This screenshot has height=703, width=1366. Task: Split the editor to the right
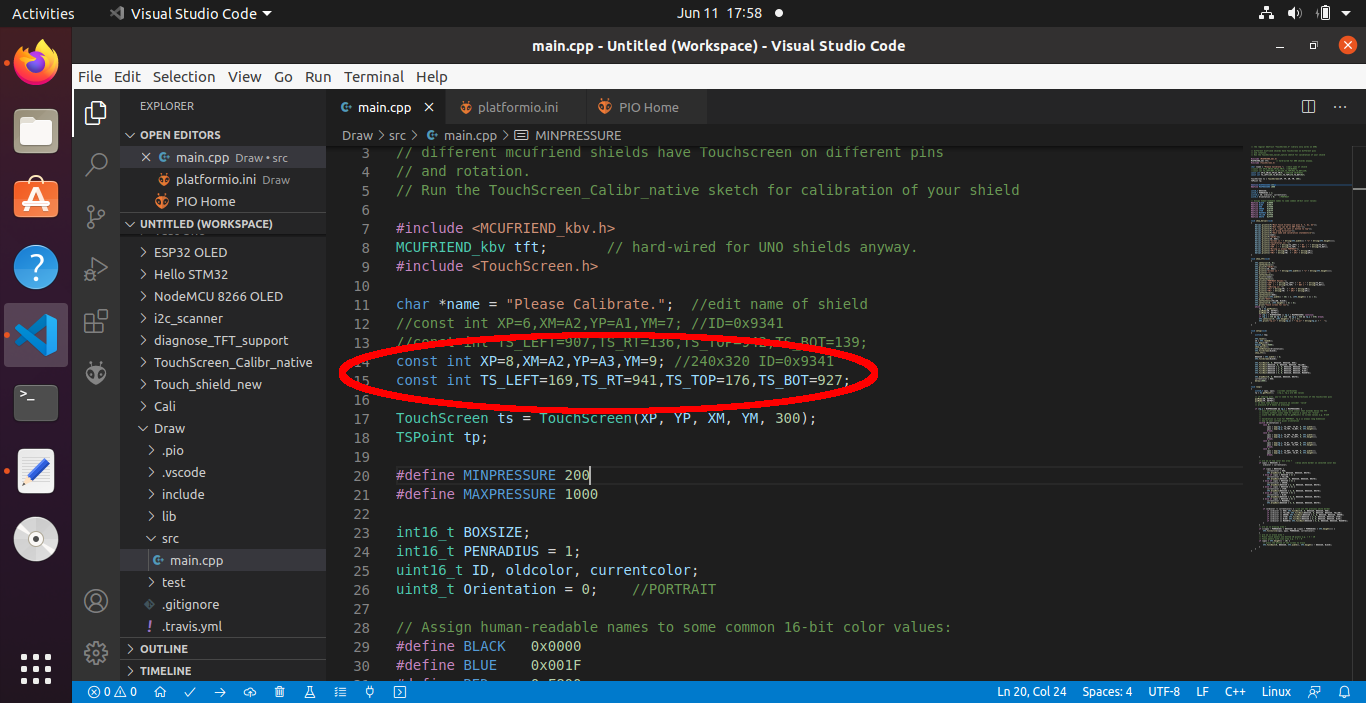pos(1308,107)
